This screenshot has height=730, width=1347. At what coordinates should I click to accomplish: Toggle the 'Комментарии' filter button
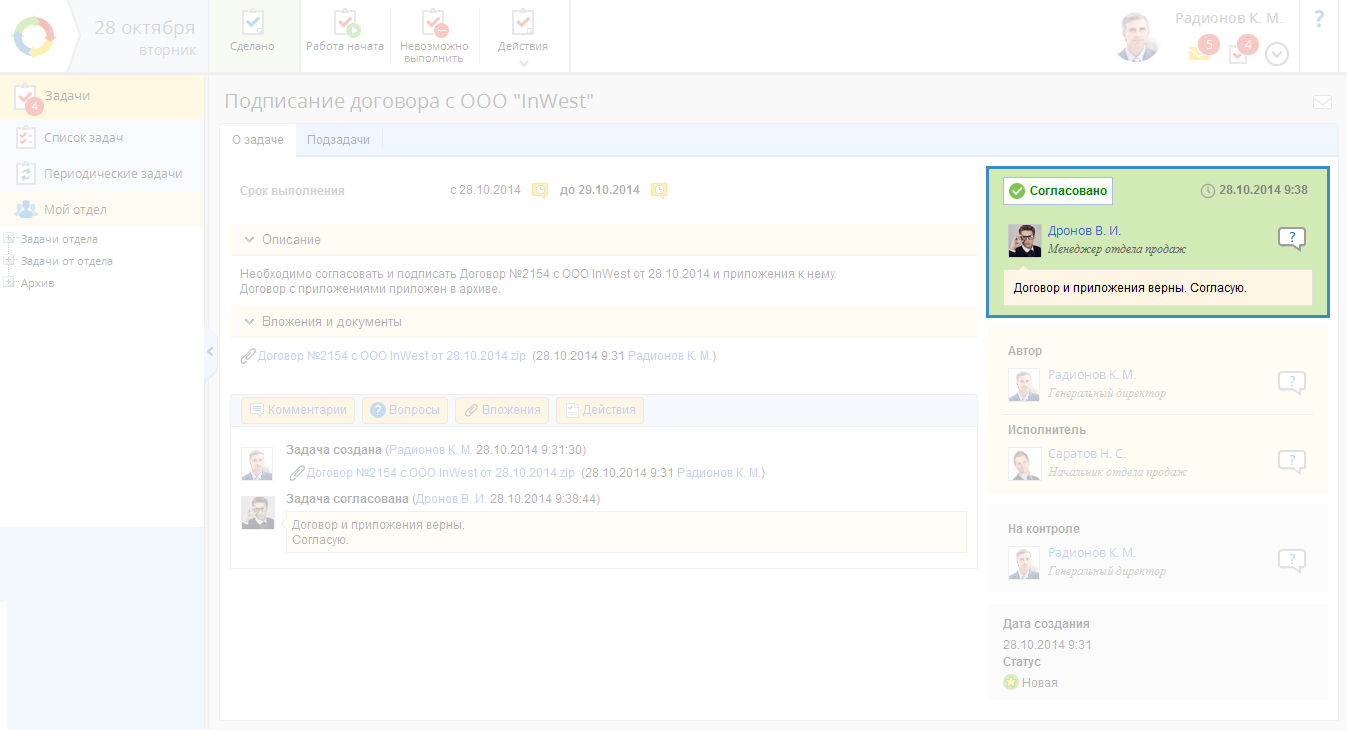[298, 410]
